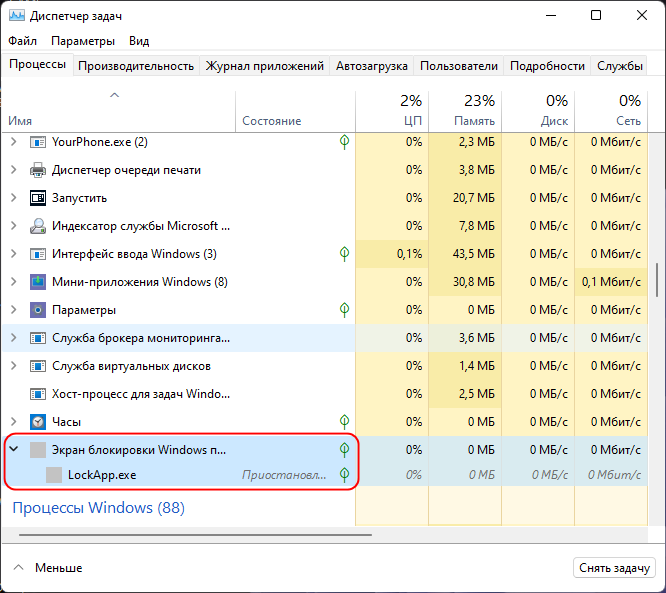666x593 pixels.
Task: Click the green leaf icon on LockApp.exe row
Action: [344, 474]
